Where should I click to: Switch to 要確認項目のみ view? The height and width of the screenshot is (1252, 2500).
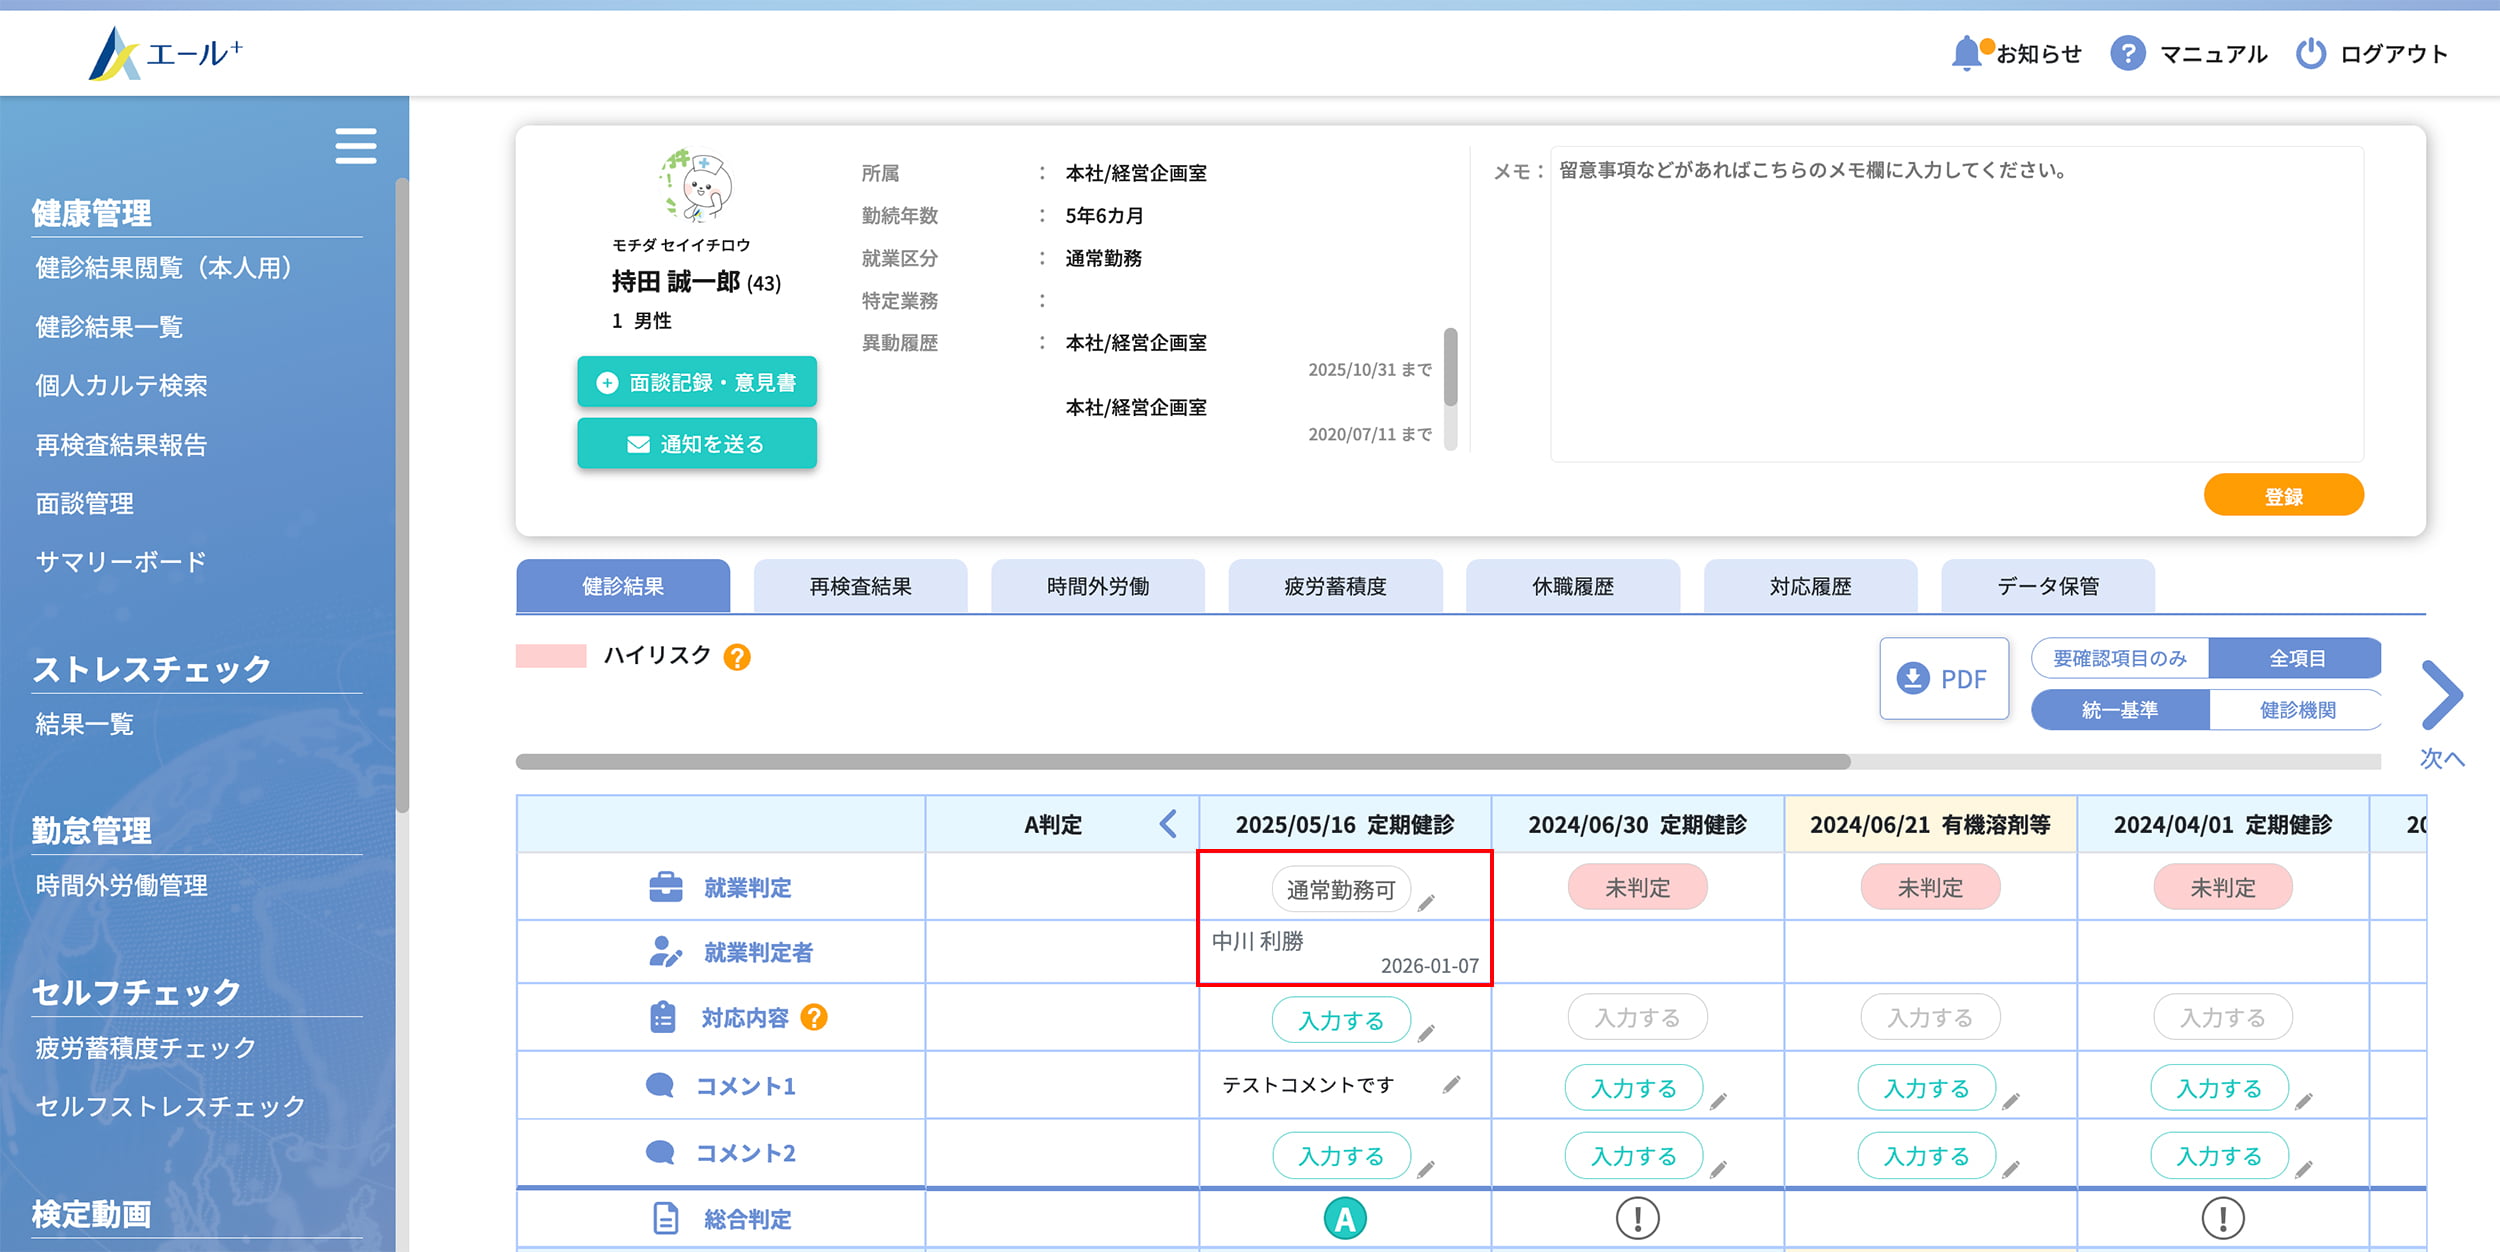pyautogui.click(x=2119, y=658)
